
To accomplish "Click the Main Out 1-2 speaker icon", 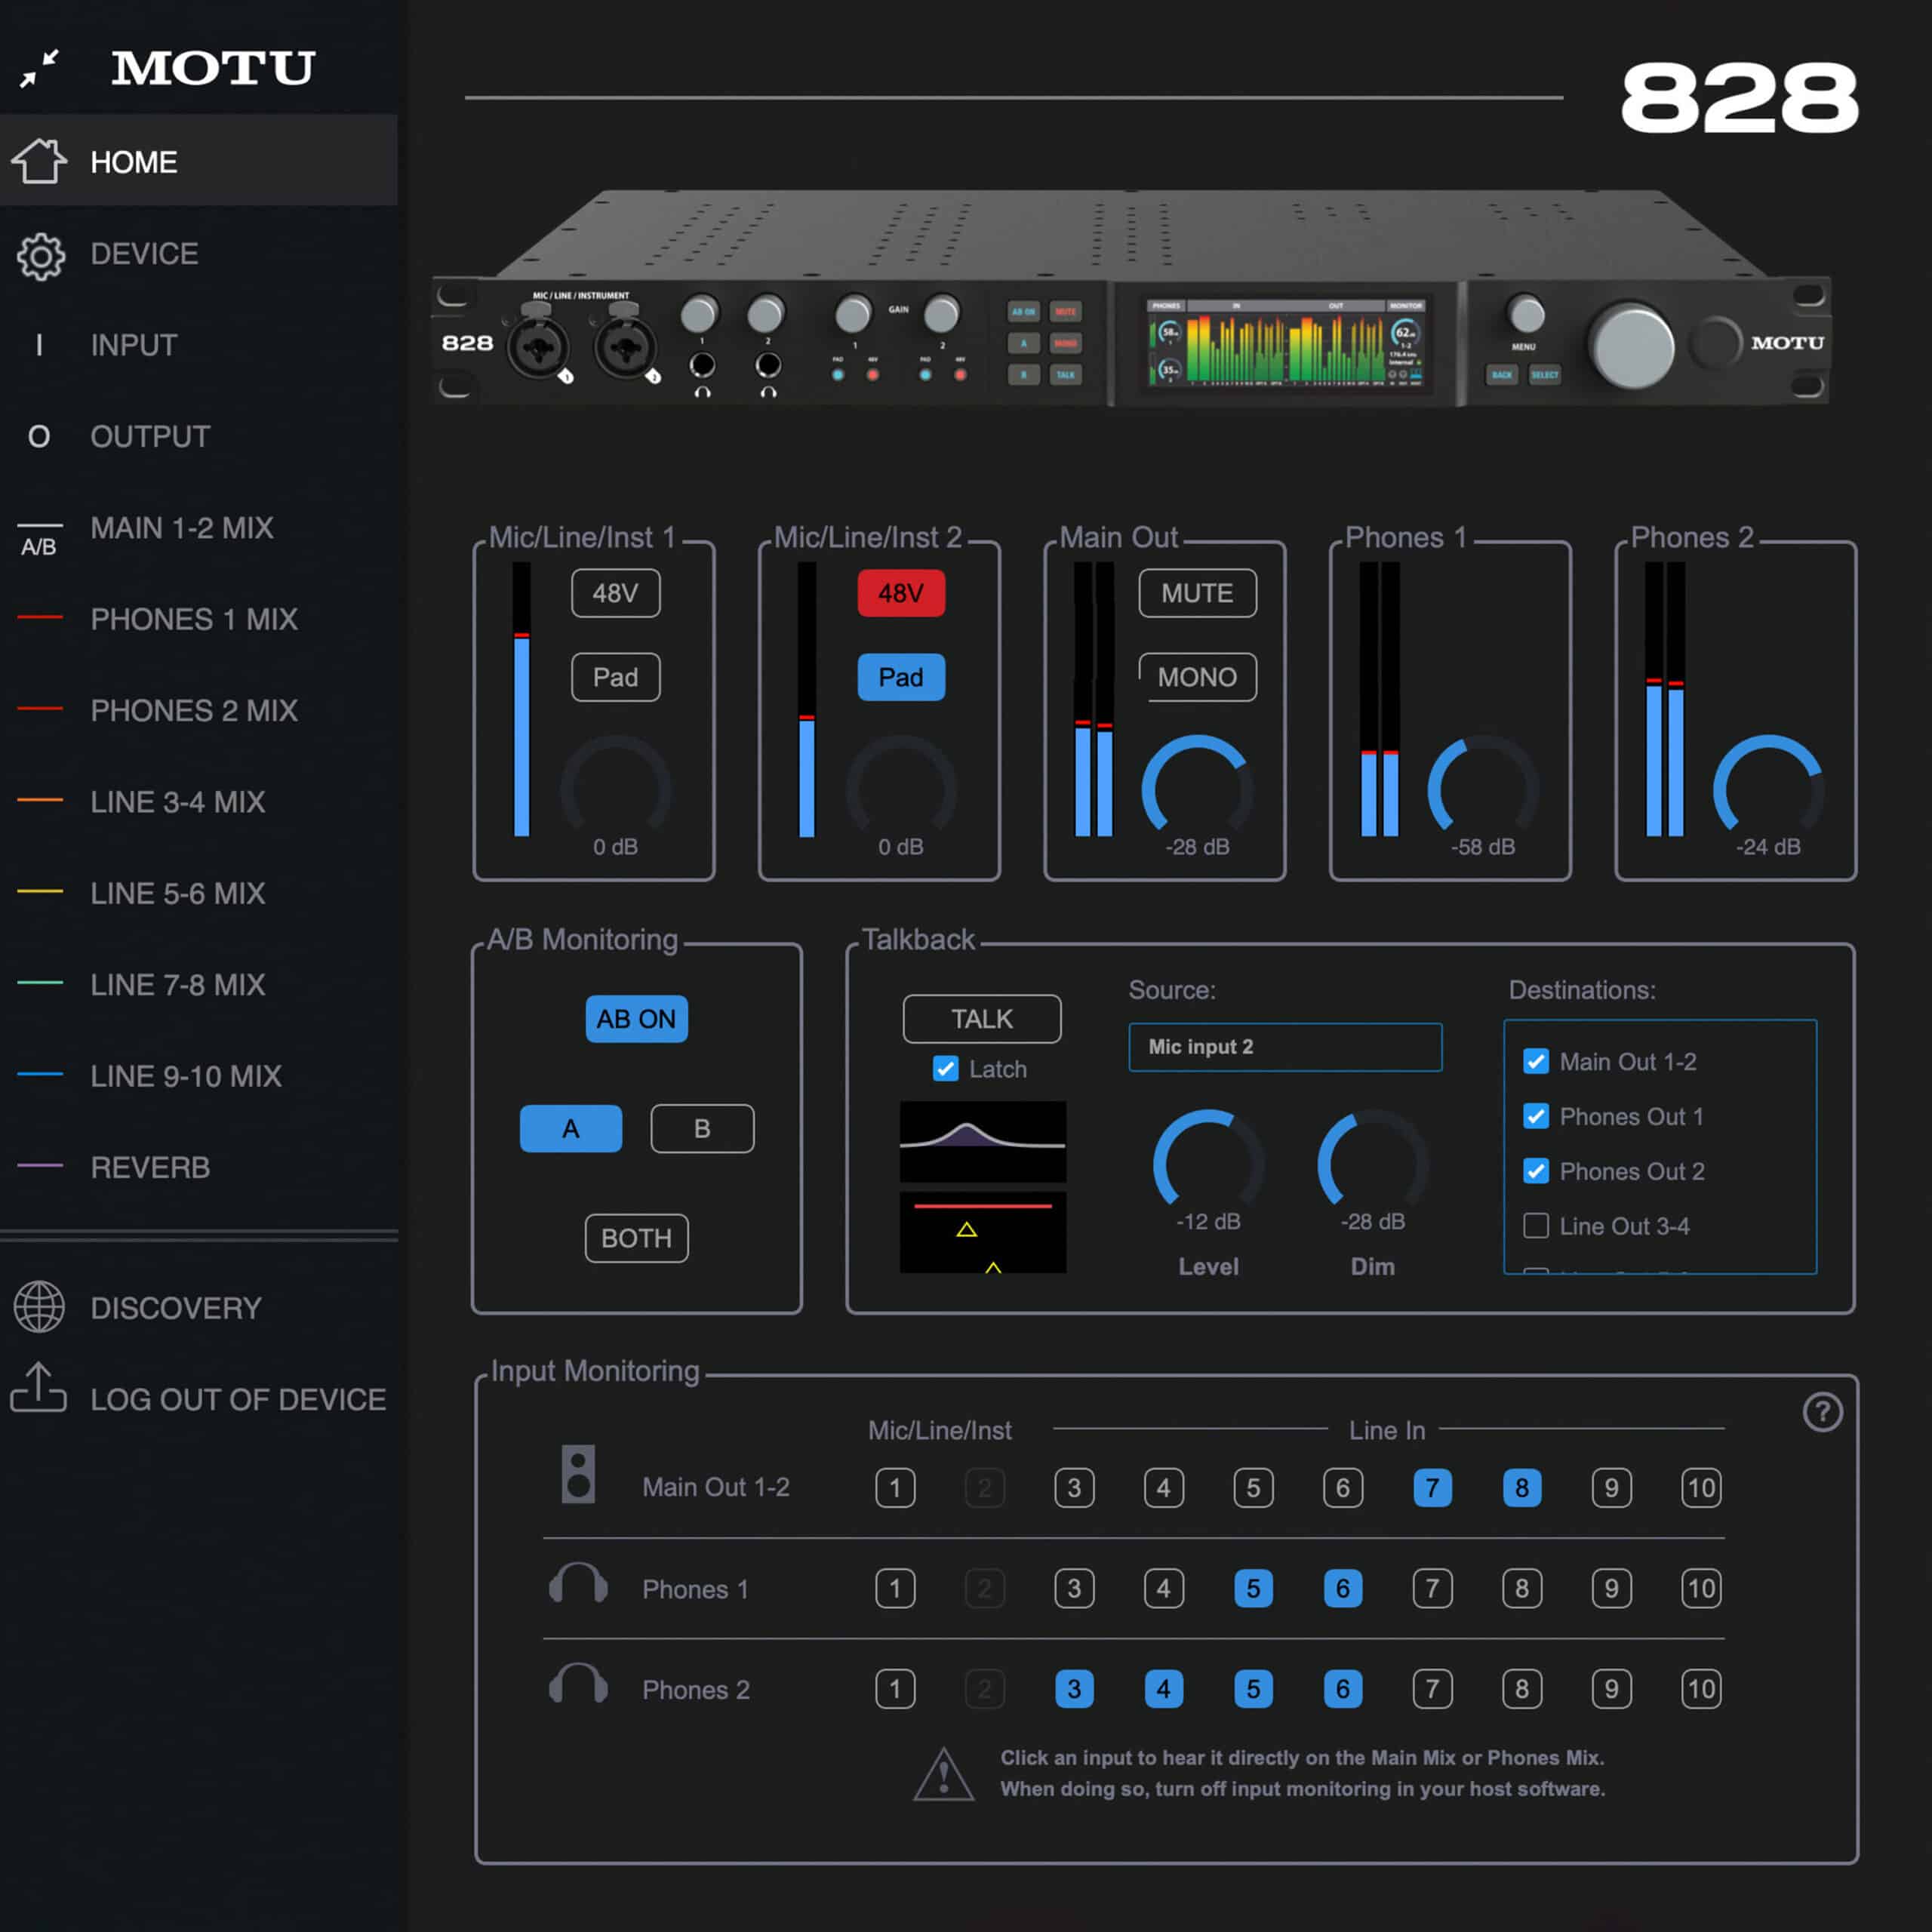I will [x=578, y=1474].
